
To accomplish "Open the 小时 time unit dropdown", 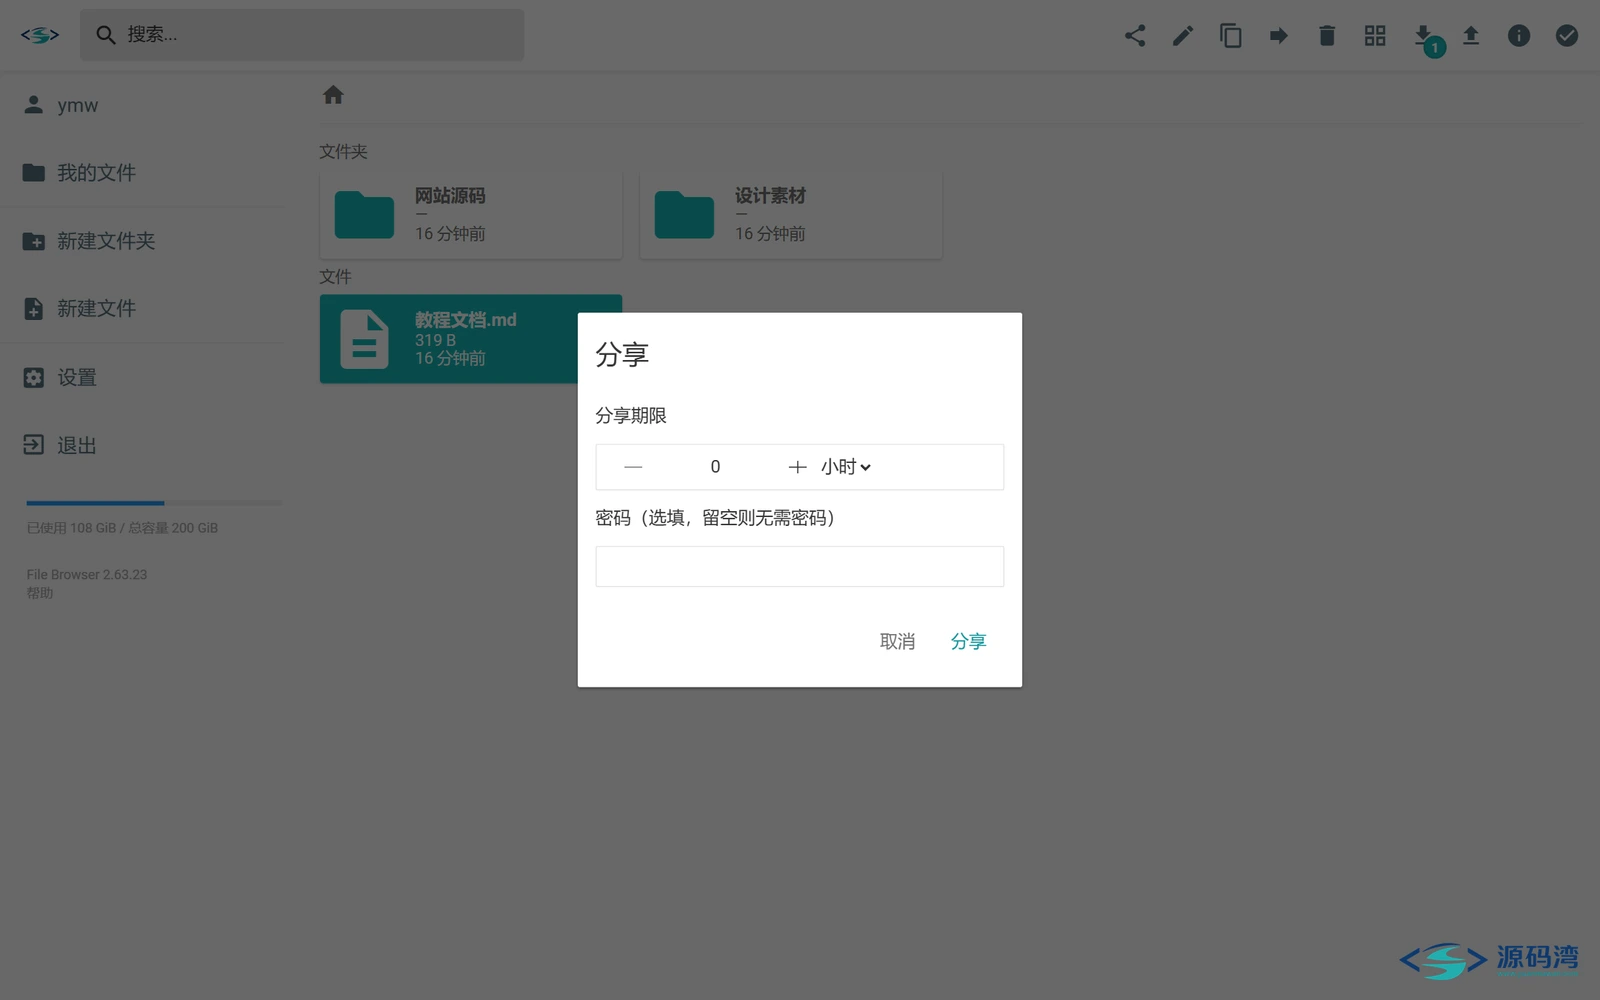I will pos(846,467).
